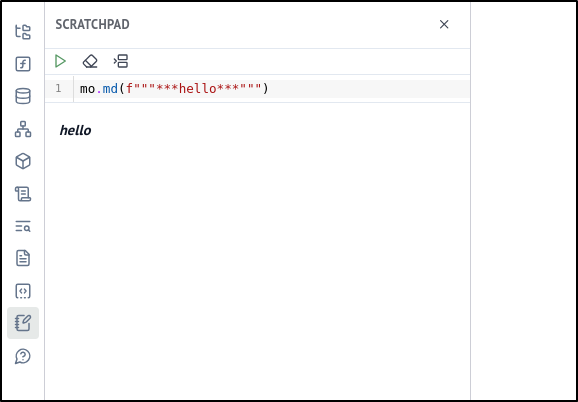Close the Scratchpad panel

coord(444,24)
